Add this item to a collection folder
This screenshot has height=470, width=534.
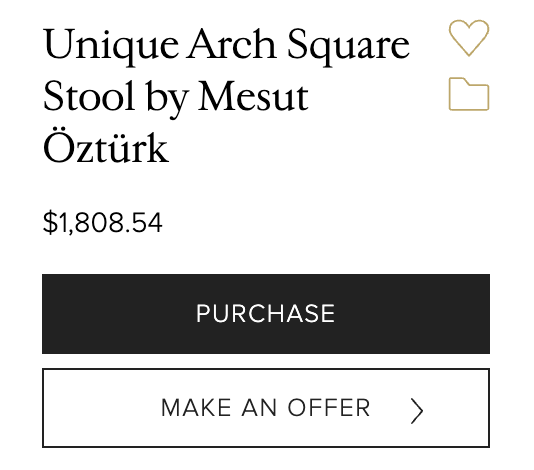point(469,94)
